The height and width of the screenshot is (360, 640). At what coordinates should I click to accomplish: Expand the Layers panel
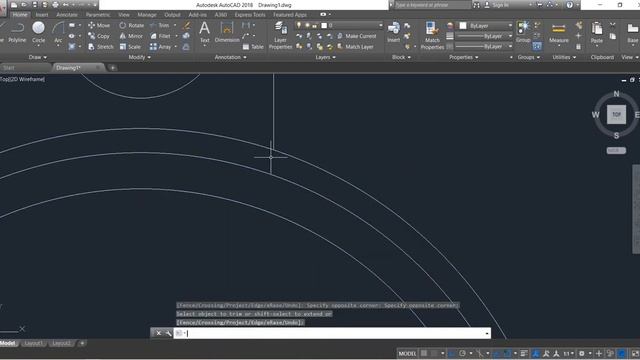click(x=325, y=57)
